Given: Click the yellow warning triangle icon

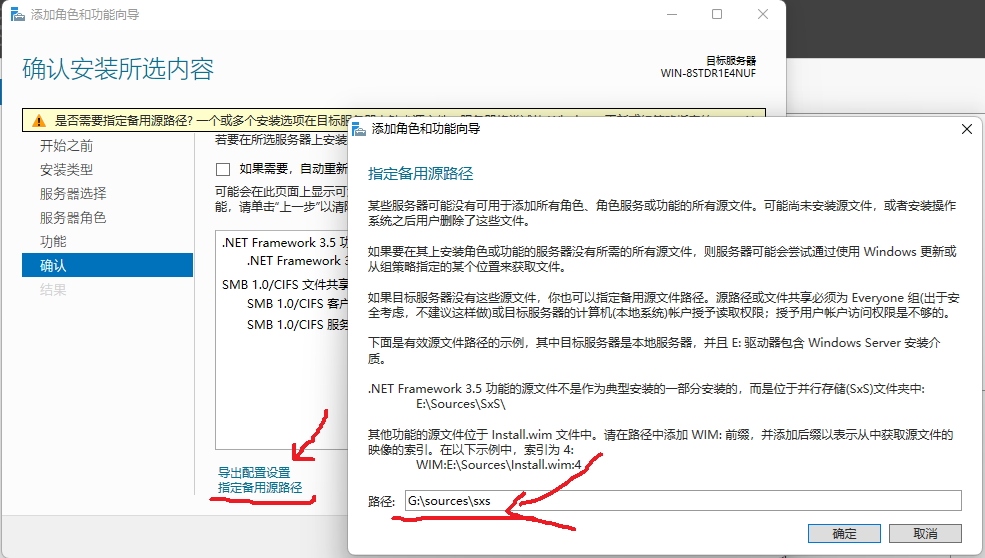Looking at the screenshot, I should (x=38, y=120).
